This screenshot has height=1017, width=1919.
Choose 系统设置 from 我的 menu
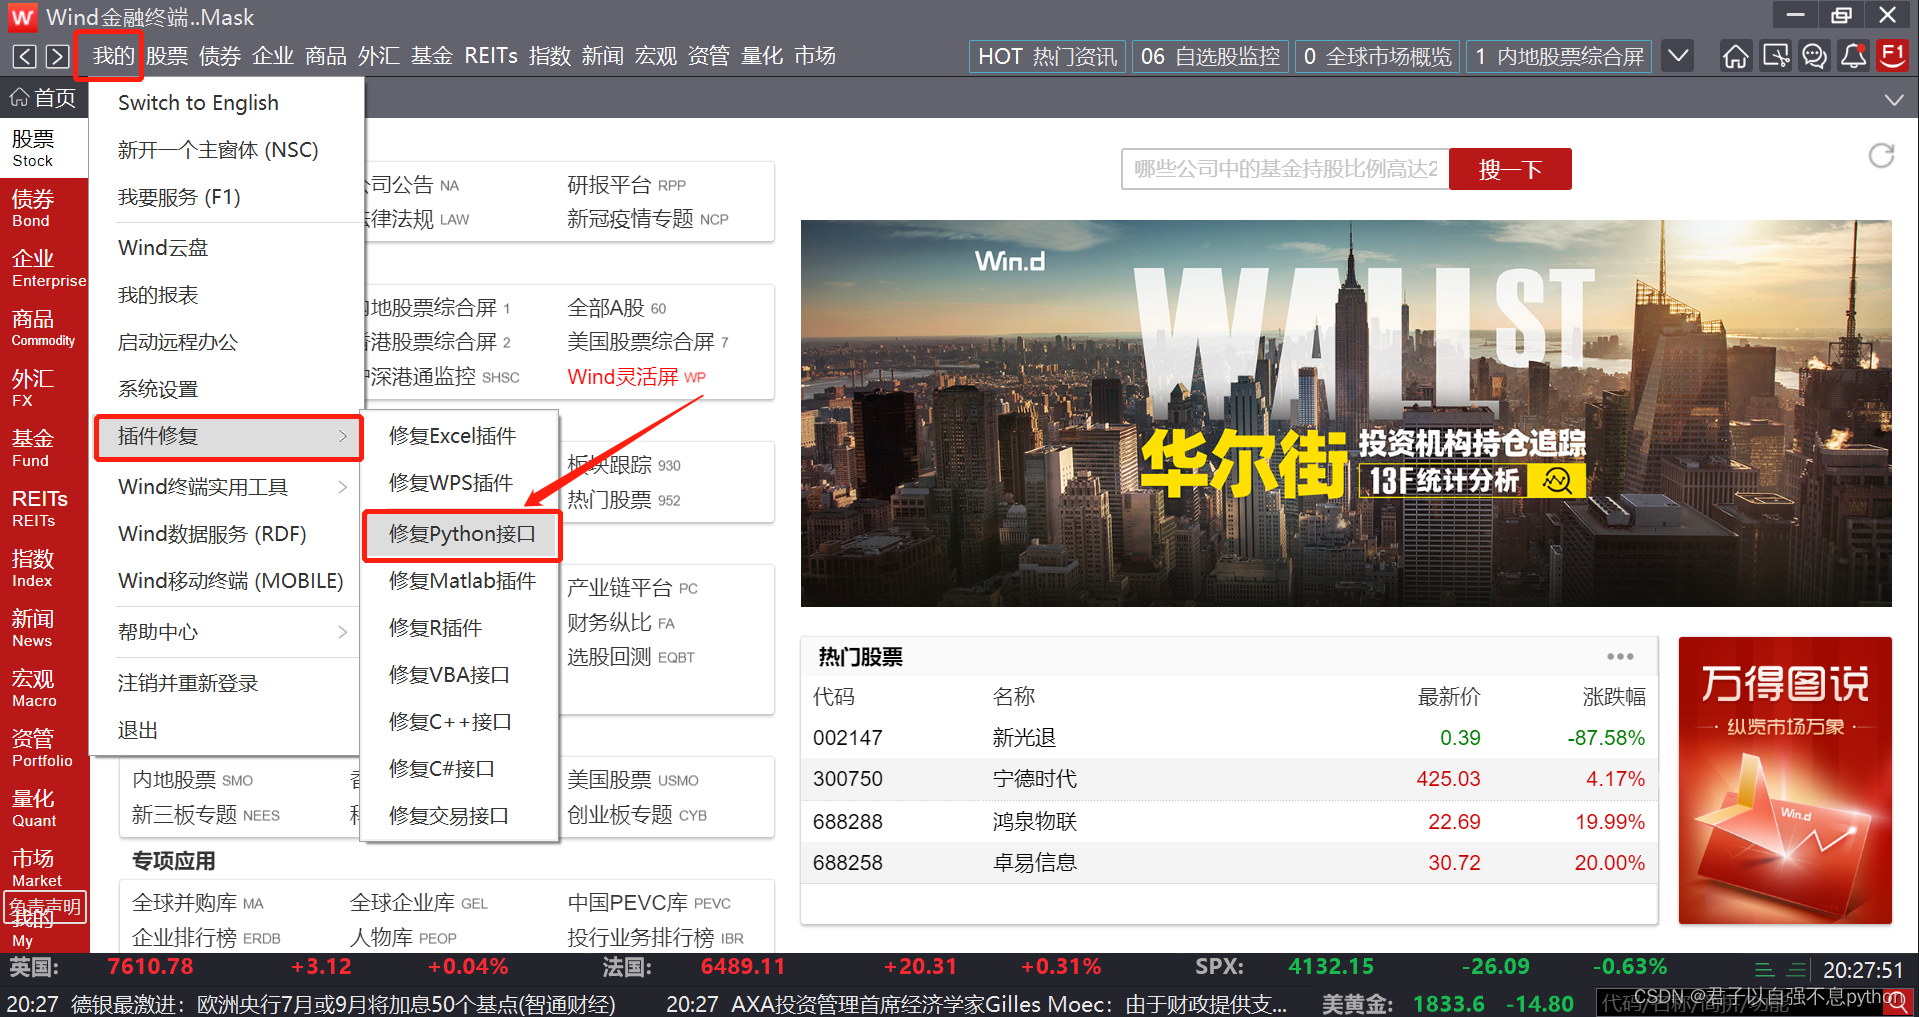[x=158, y=389]
